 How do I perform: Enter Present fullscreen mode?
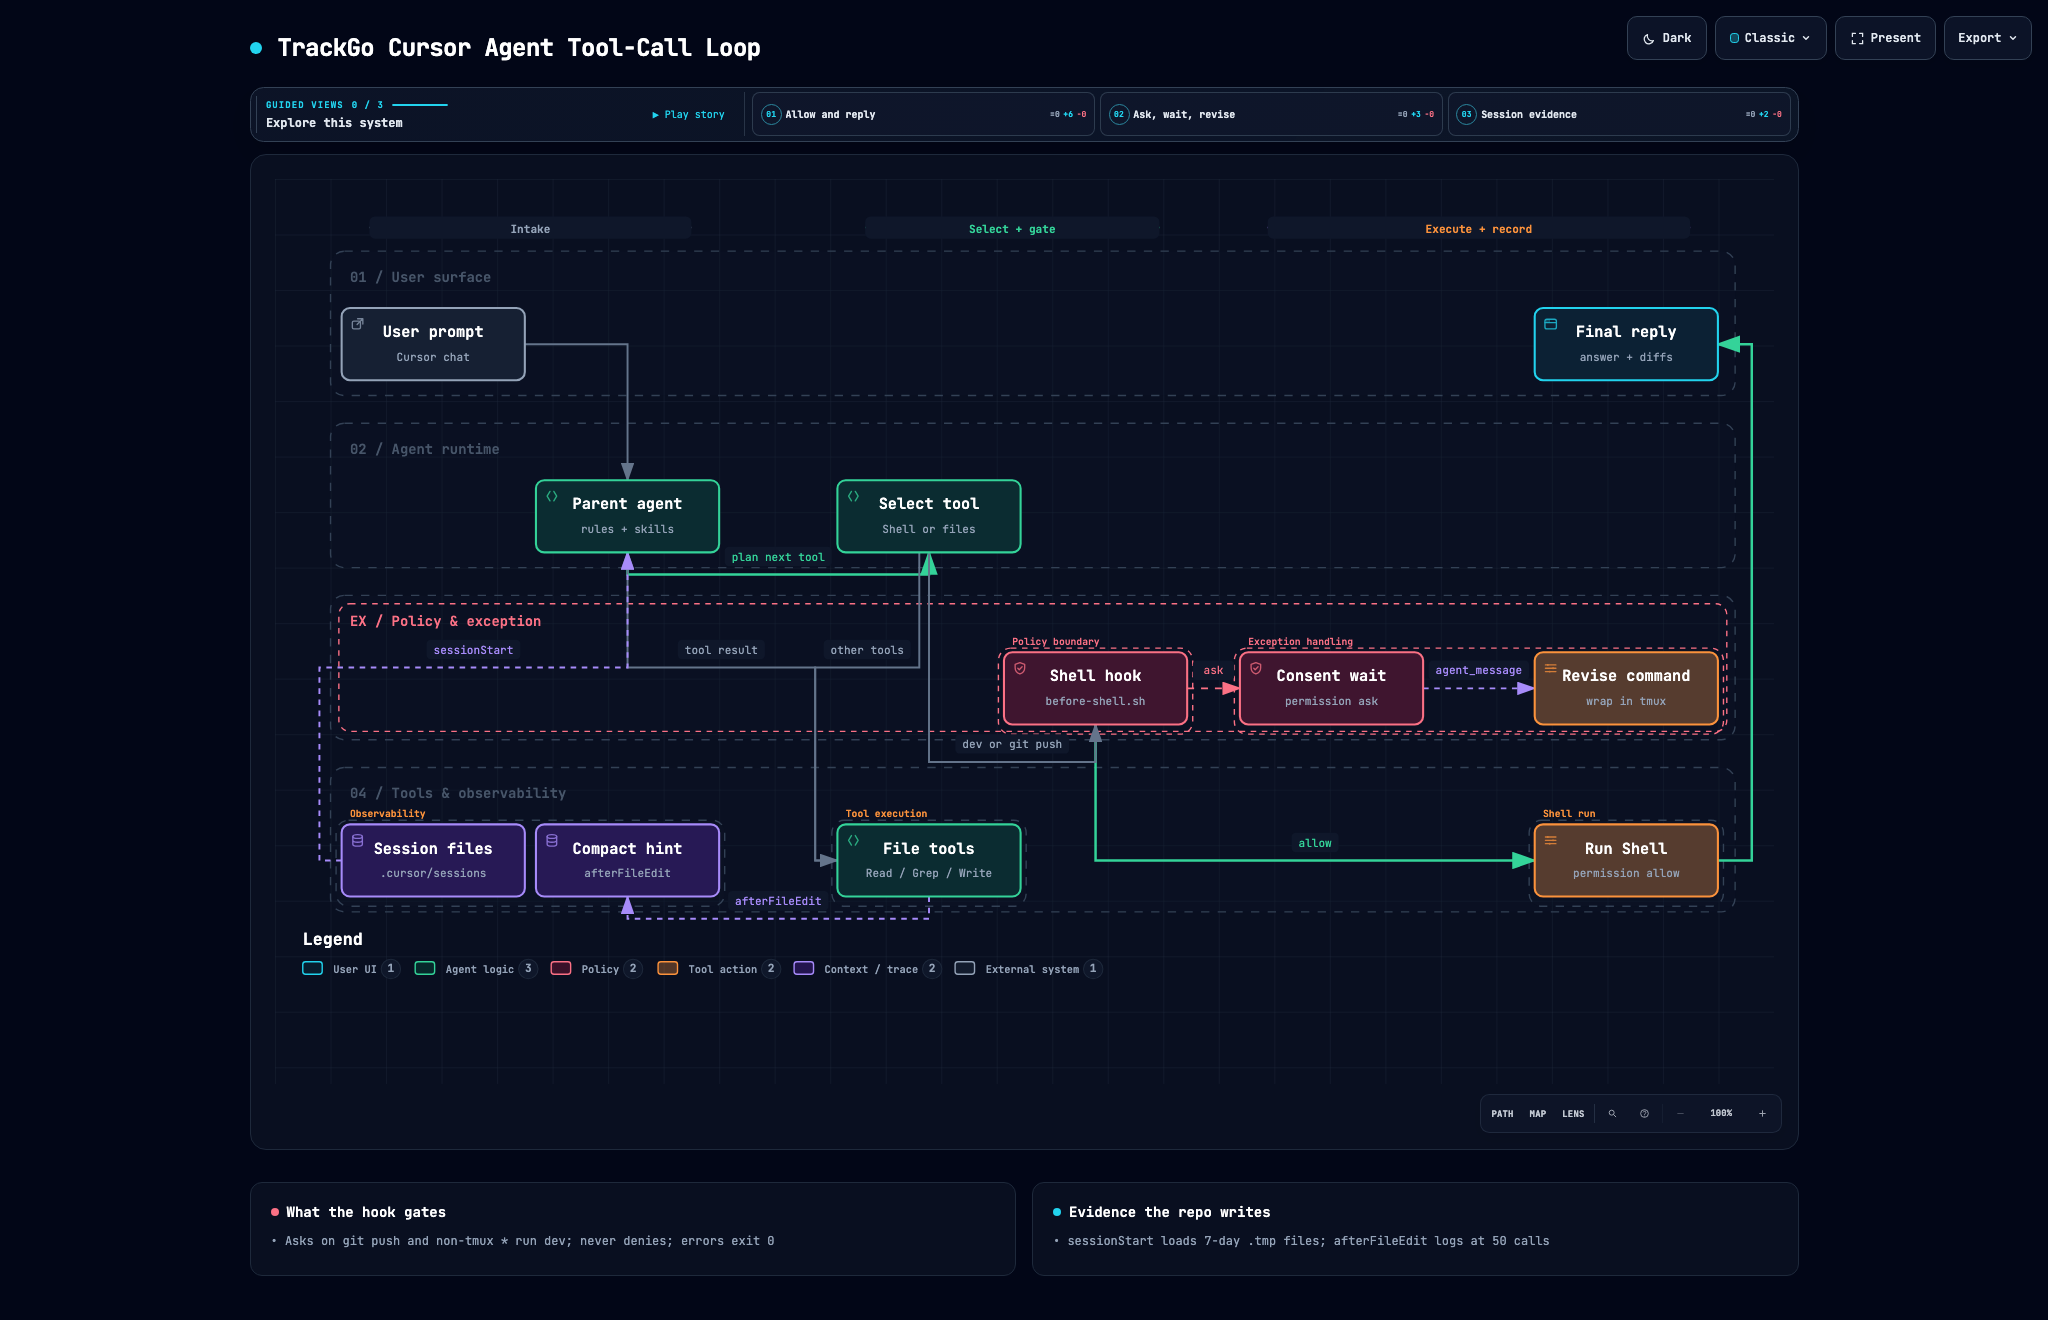tap(1885, 38)
